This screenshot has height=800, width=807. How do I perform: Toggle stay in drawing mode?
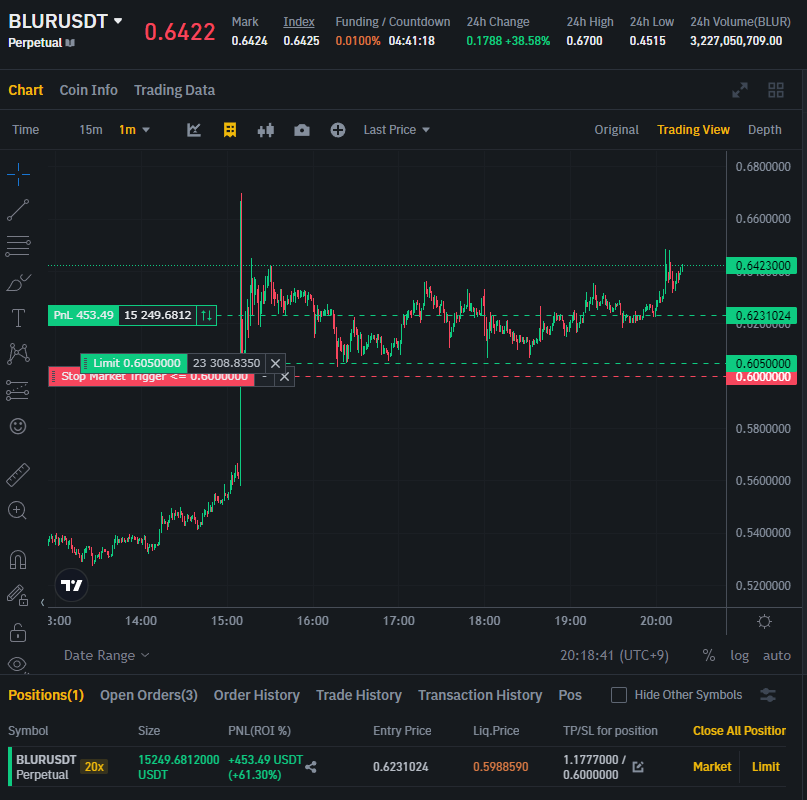pyautogui.click(x=17, y=595)
